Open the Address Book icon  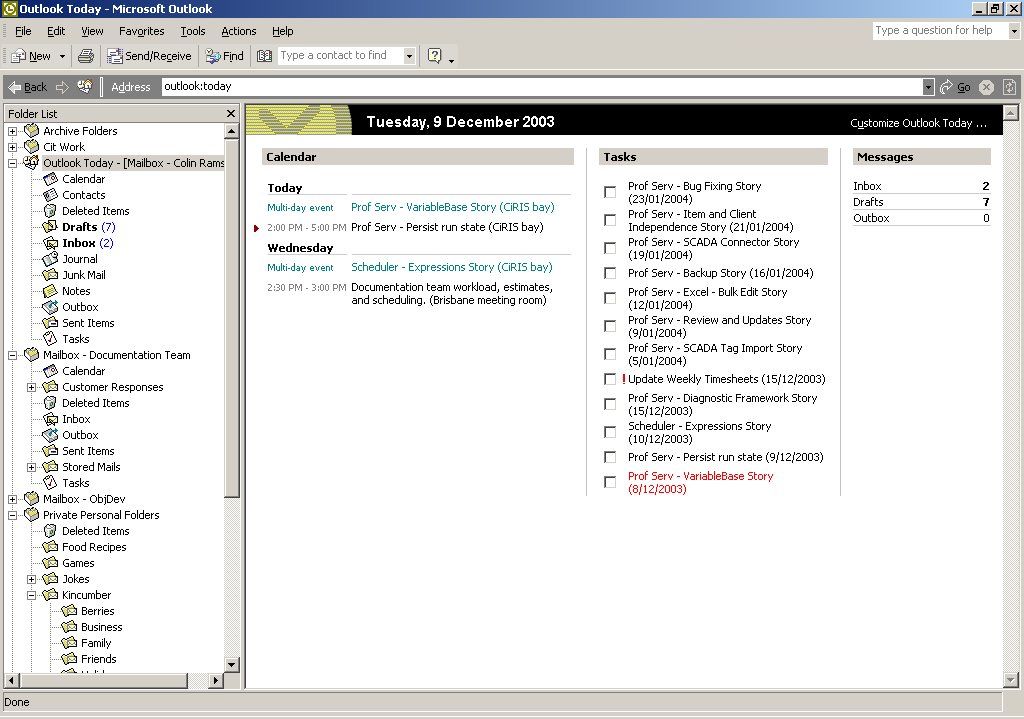[x=264, y=56]
